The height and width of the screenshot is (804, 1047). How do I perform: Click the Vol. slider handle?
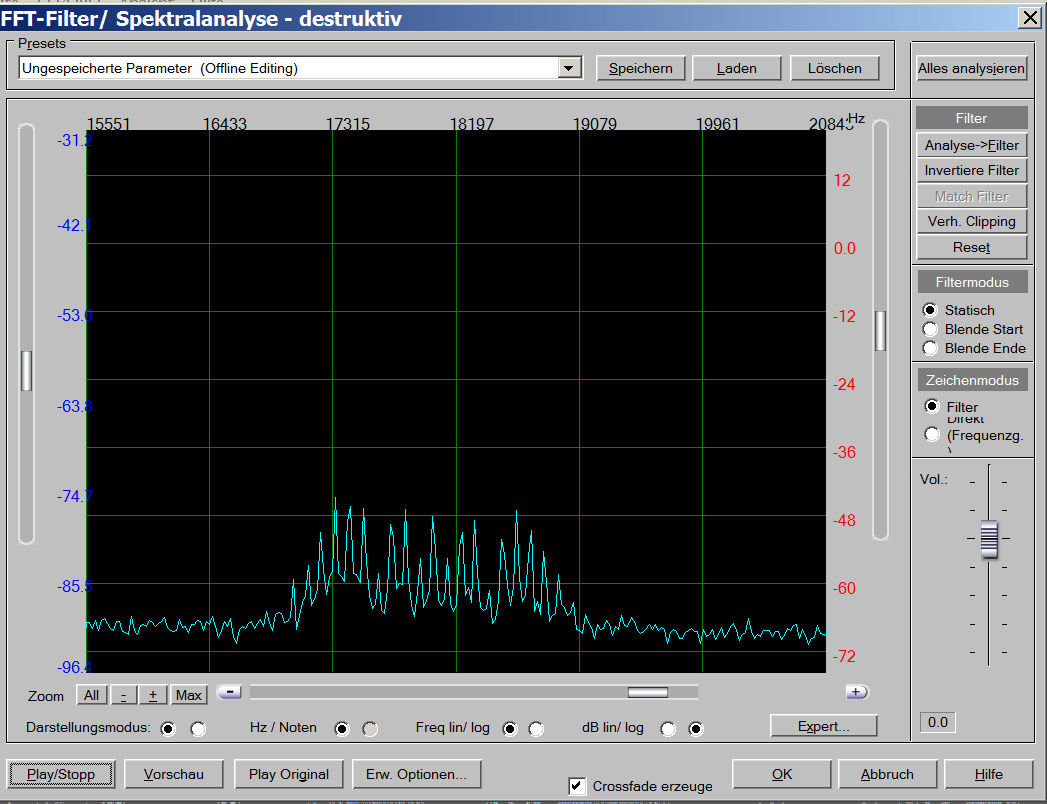pyautogui.click(x=989, y=538)
